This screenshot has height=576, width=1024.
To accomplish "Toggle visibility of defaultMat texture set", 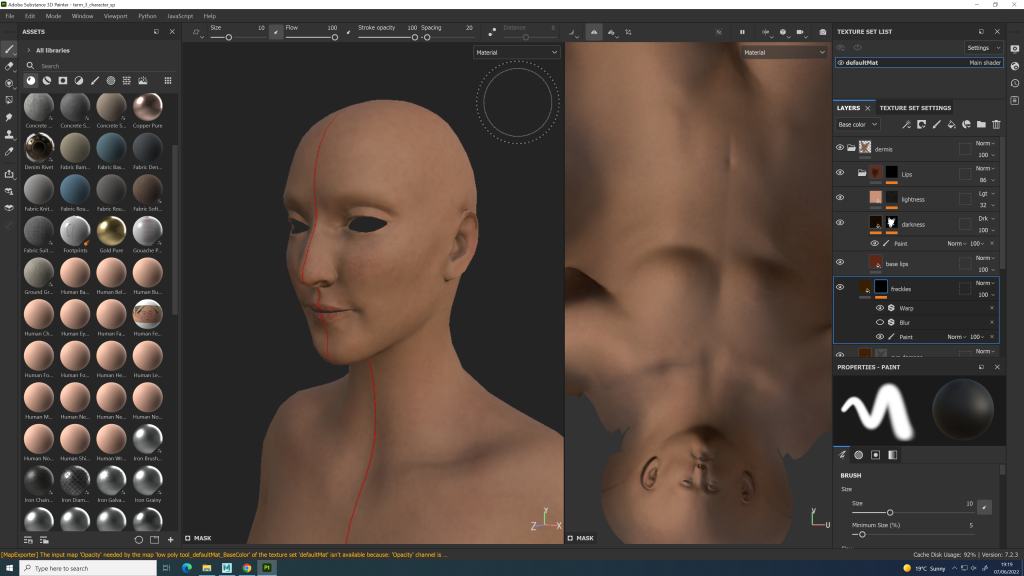I will pyautogui.click(x=840, y=63).
